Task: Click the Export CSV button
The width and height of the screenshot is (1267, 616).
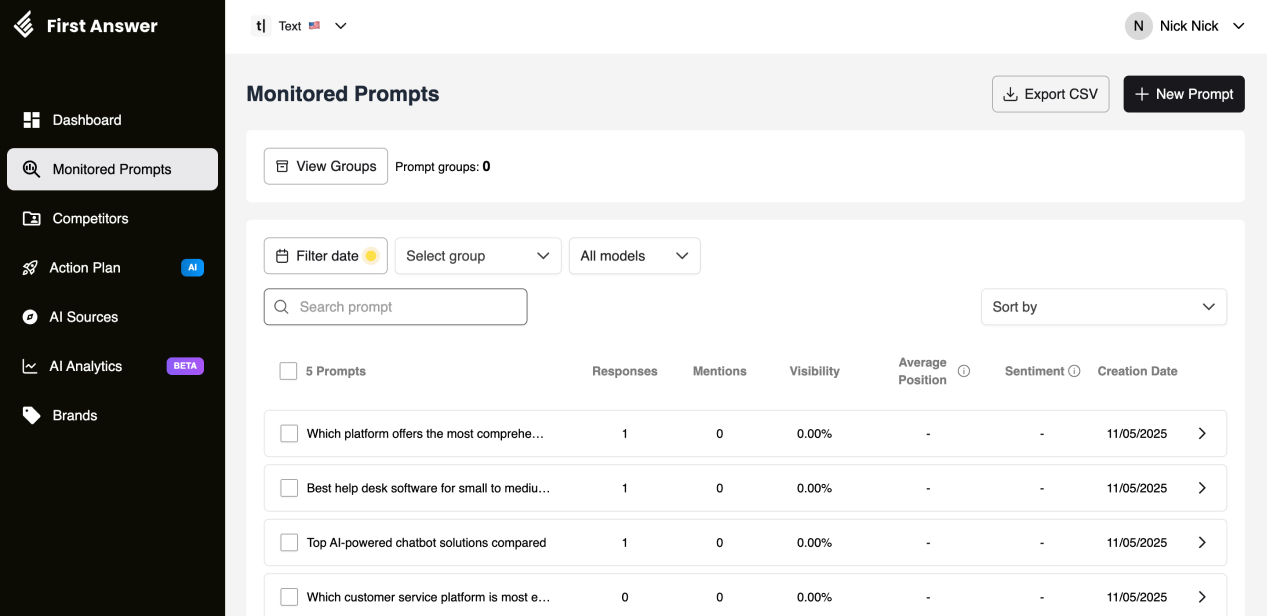Action: (1050, 94)
